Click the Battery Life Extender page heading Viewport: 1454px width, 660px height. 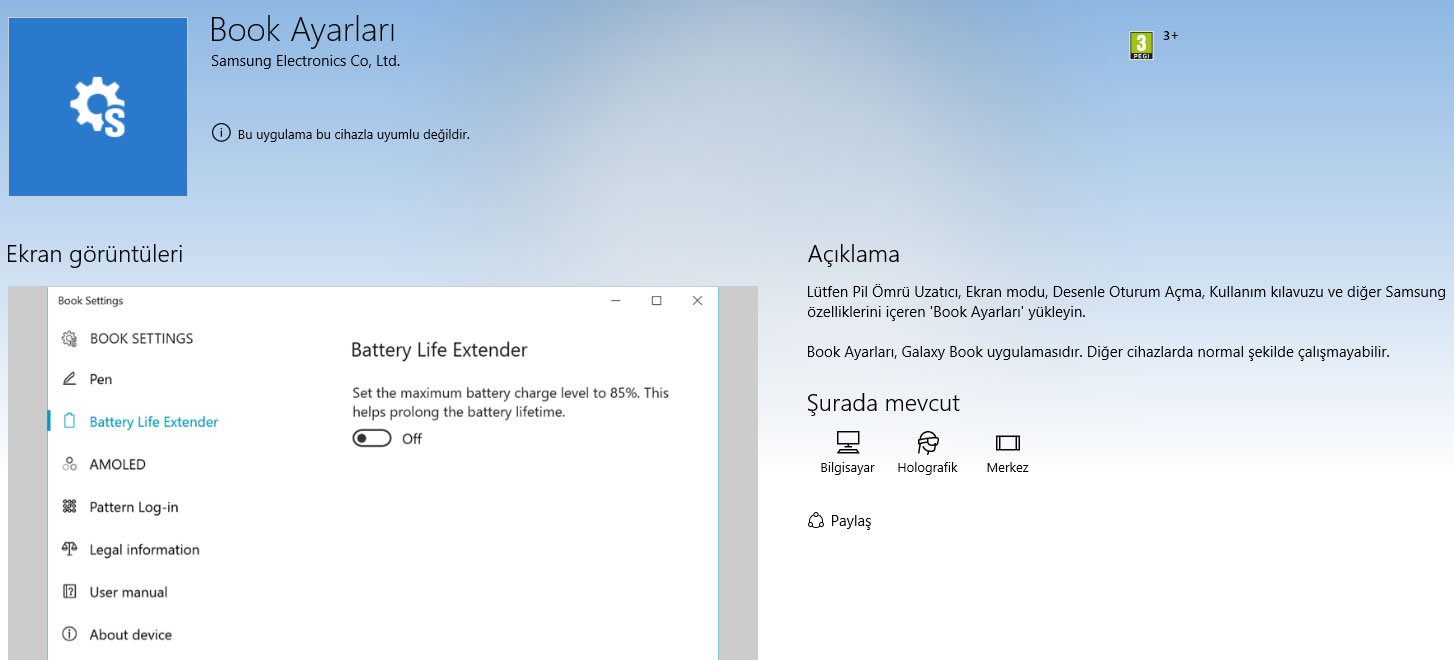point(439,350)
